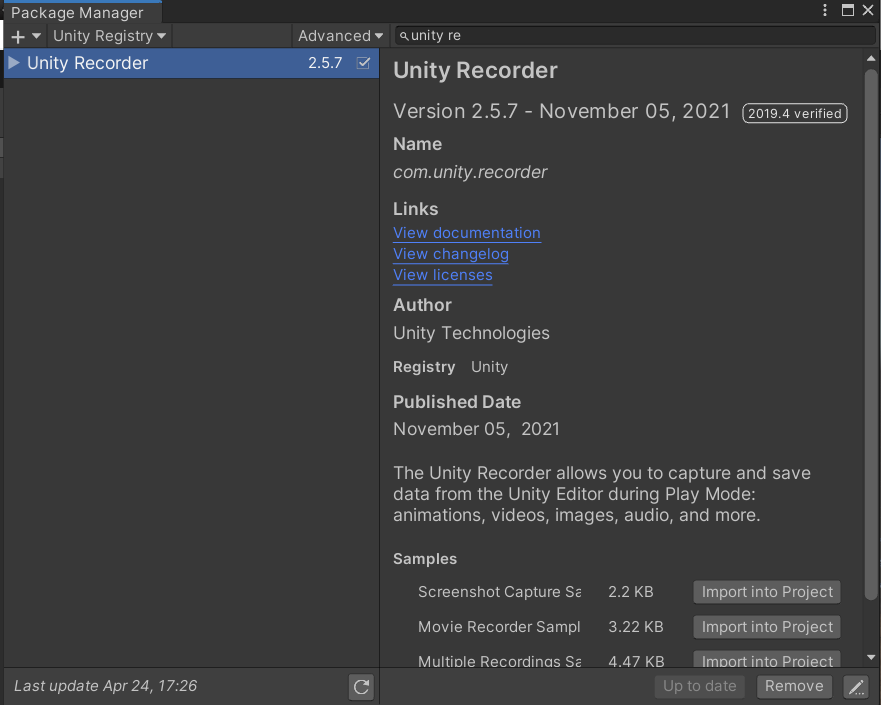Click the close window icon
This screenshot has height=705, width=881.
point(868,10)
